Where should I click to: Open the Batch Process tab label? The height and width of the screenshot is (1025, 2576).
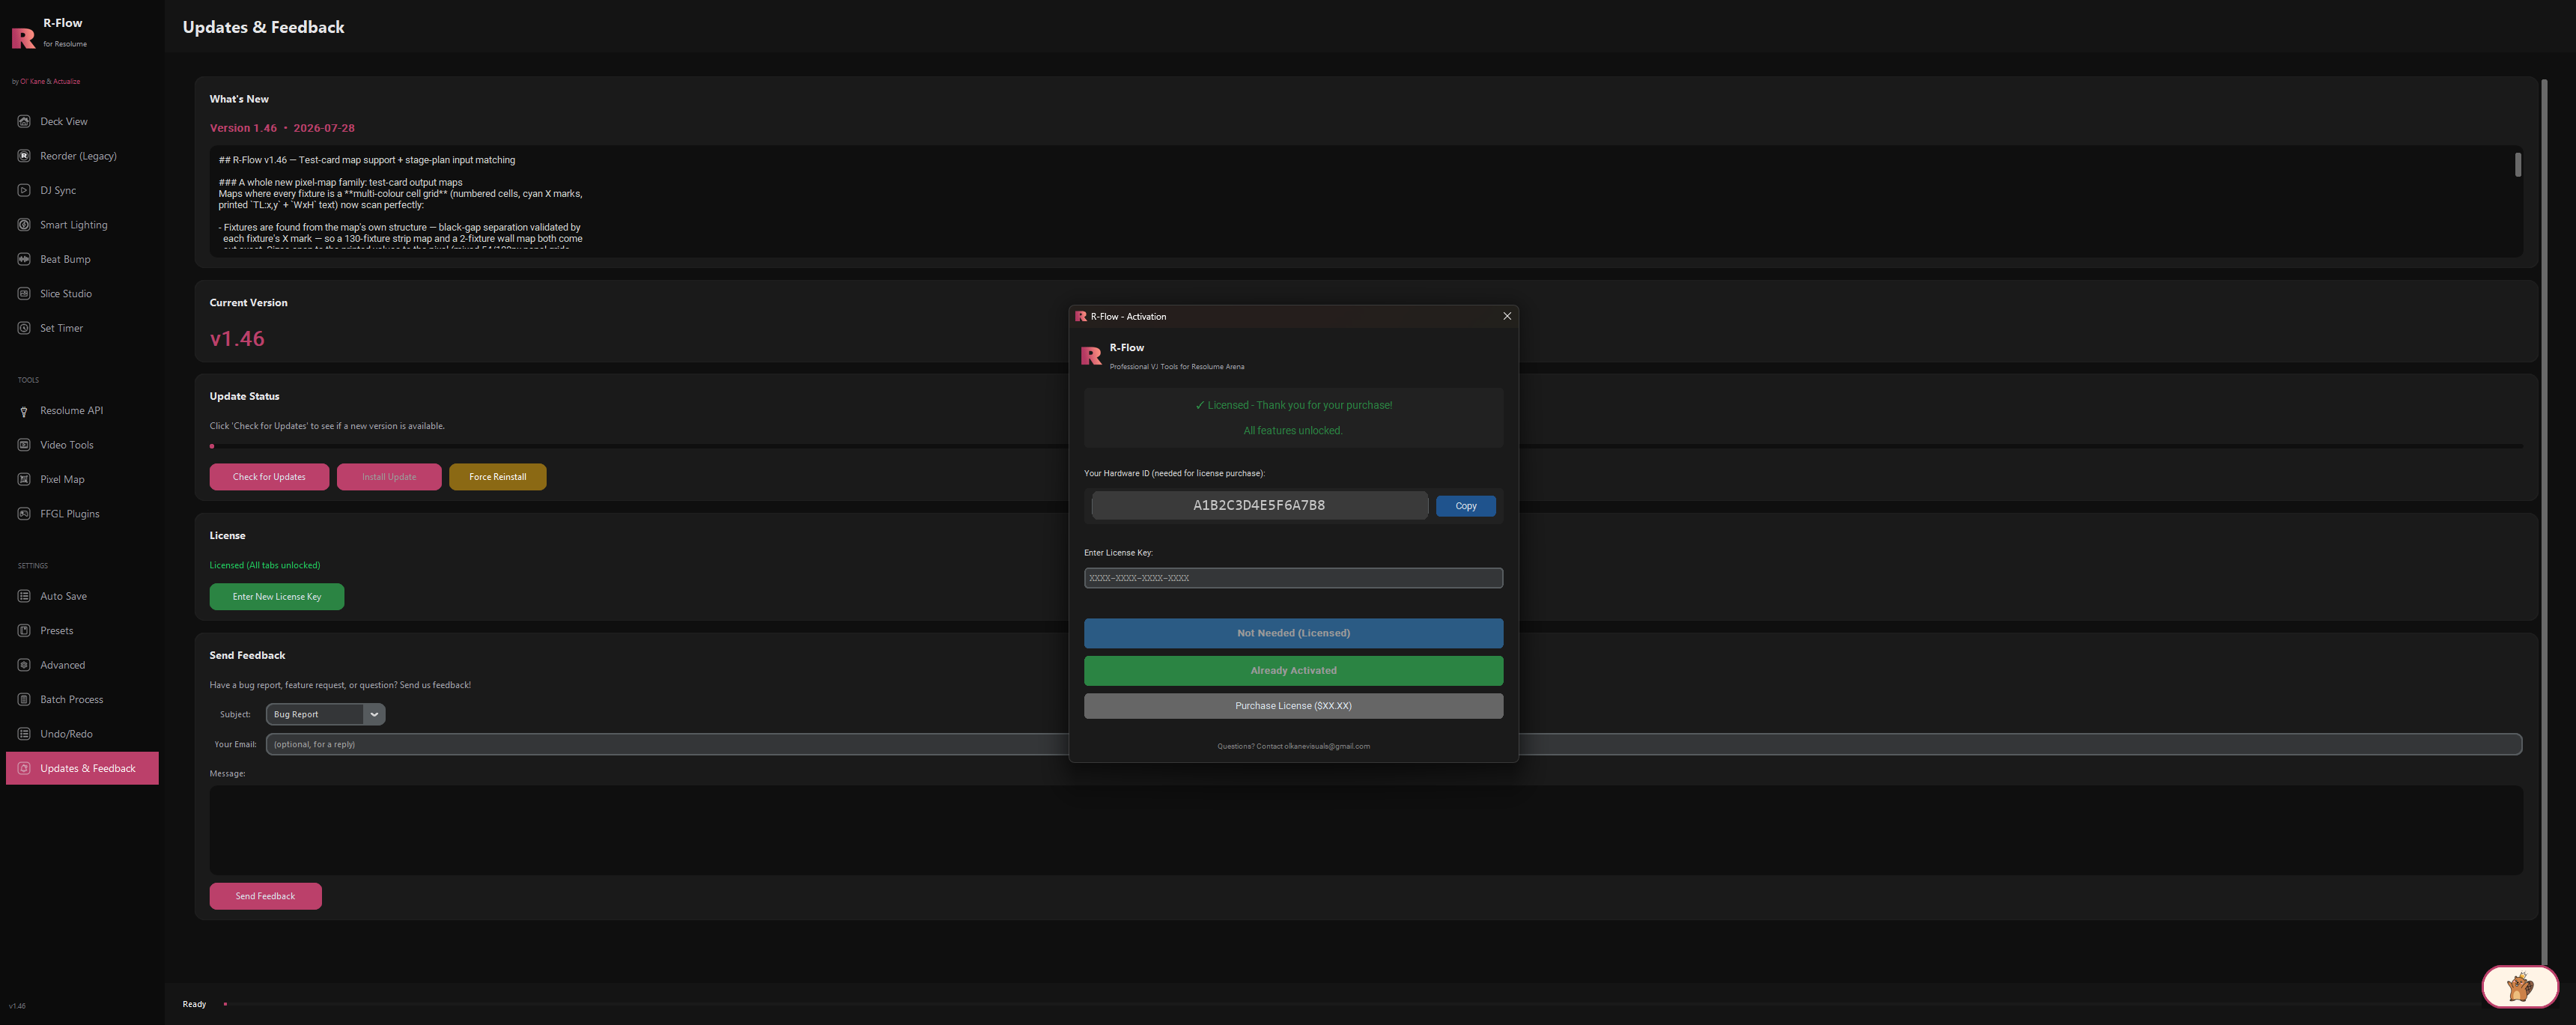pyautogui.click(x=72, y=700)
